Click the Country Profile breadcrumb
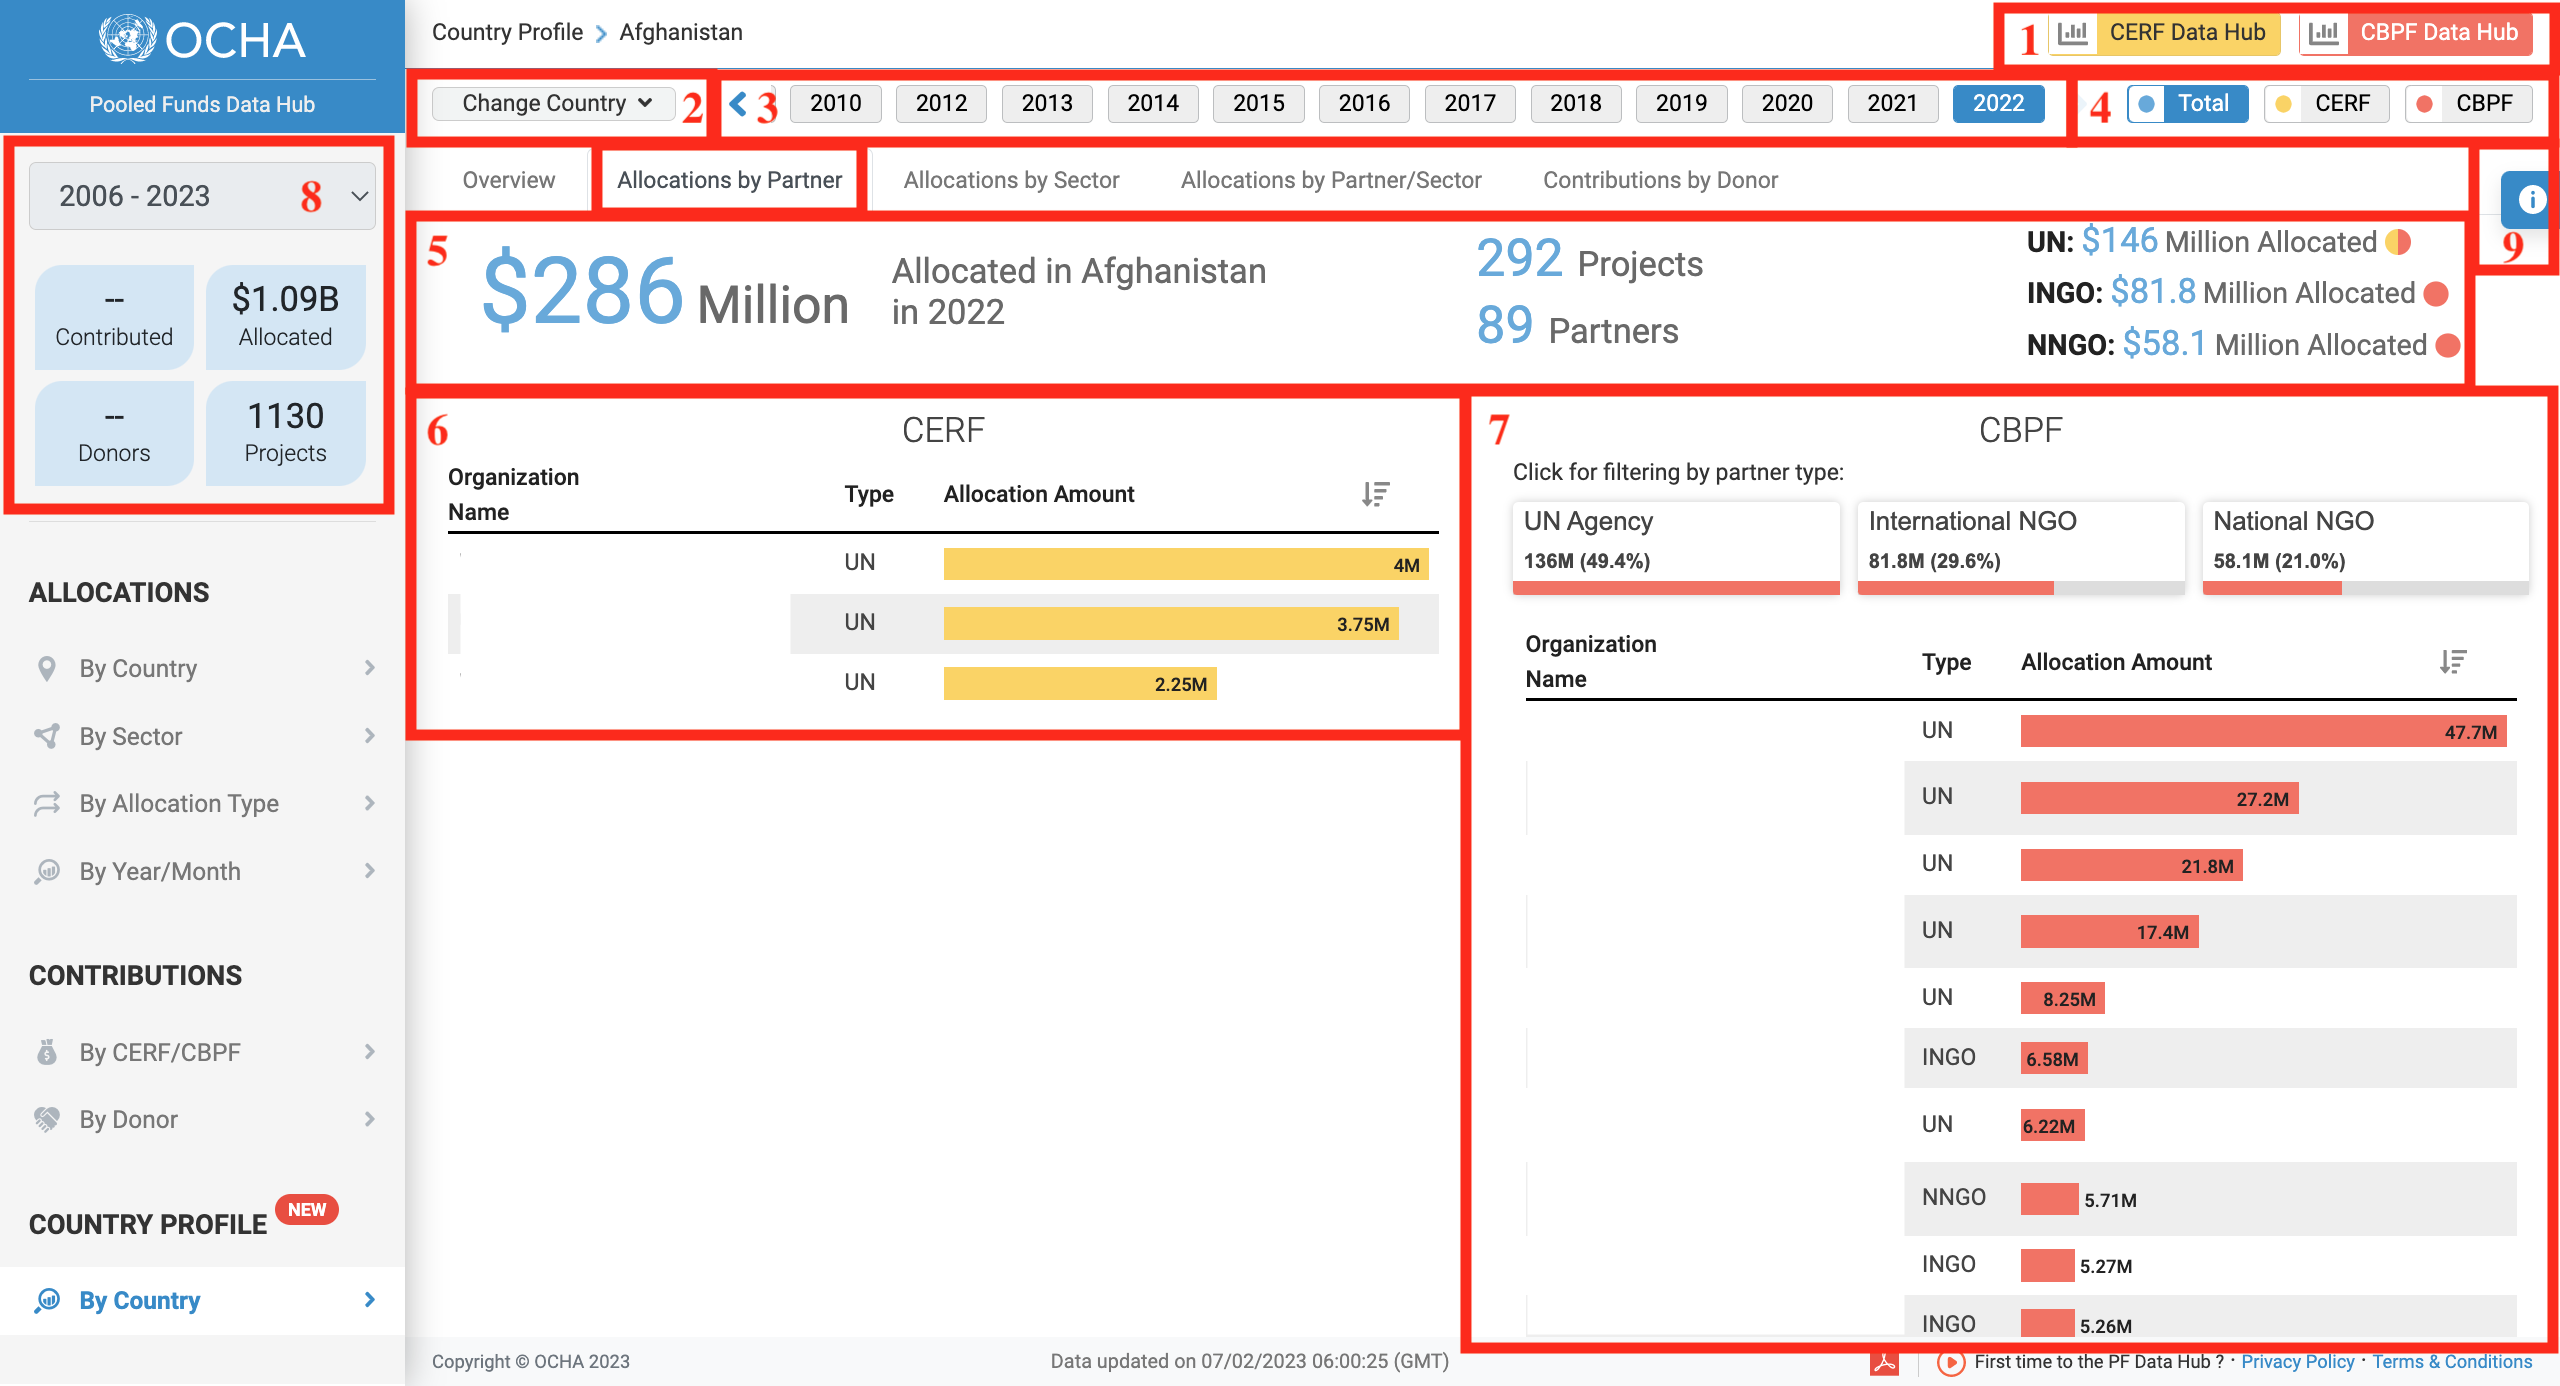The image size is (2560, 1386). coord(507,32)
